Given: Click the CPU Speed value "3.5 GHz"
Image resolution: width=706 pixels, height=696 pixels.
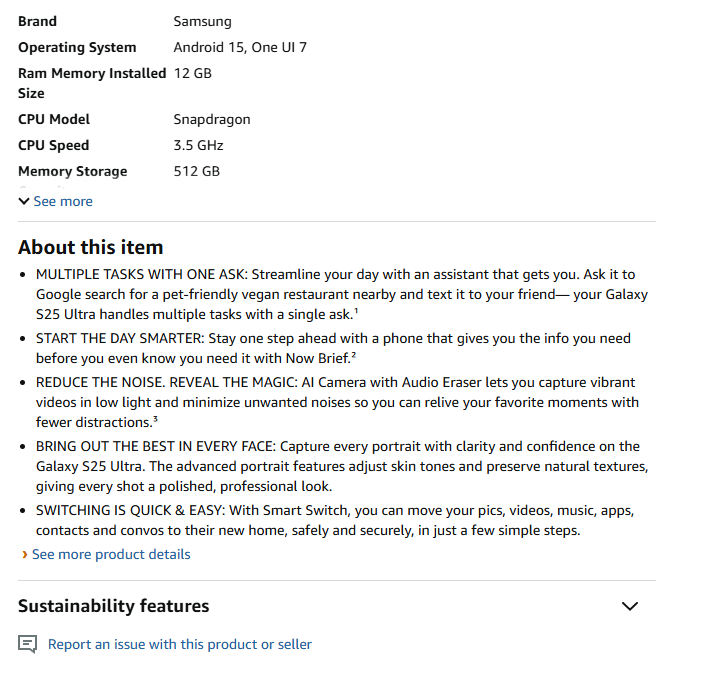Looking at the screenshot, I should pos(198,145).
